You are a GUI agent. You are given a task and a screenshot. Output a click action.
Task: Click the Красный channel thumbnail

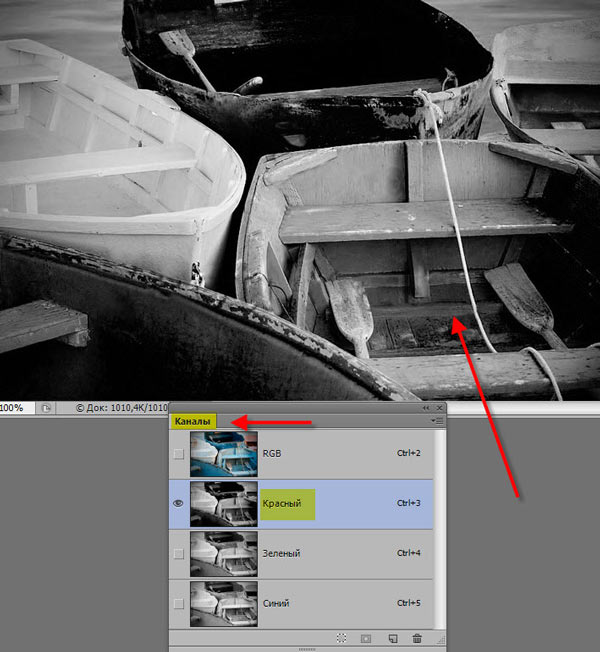(x=224, y=504)
